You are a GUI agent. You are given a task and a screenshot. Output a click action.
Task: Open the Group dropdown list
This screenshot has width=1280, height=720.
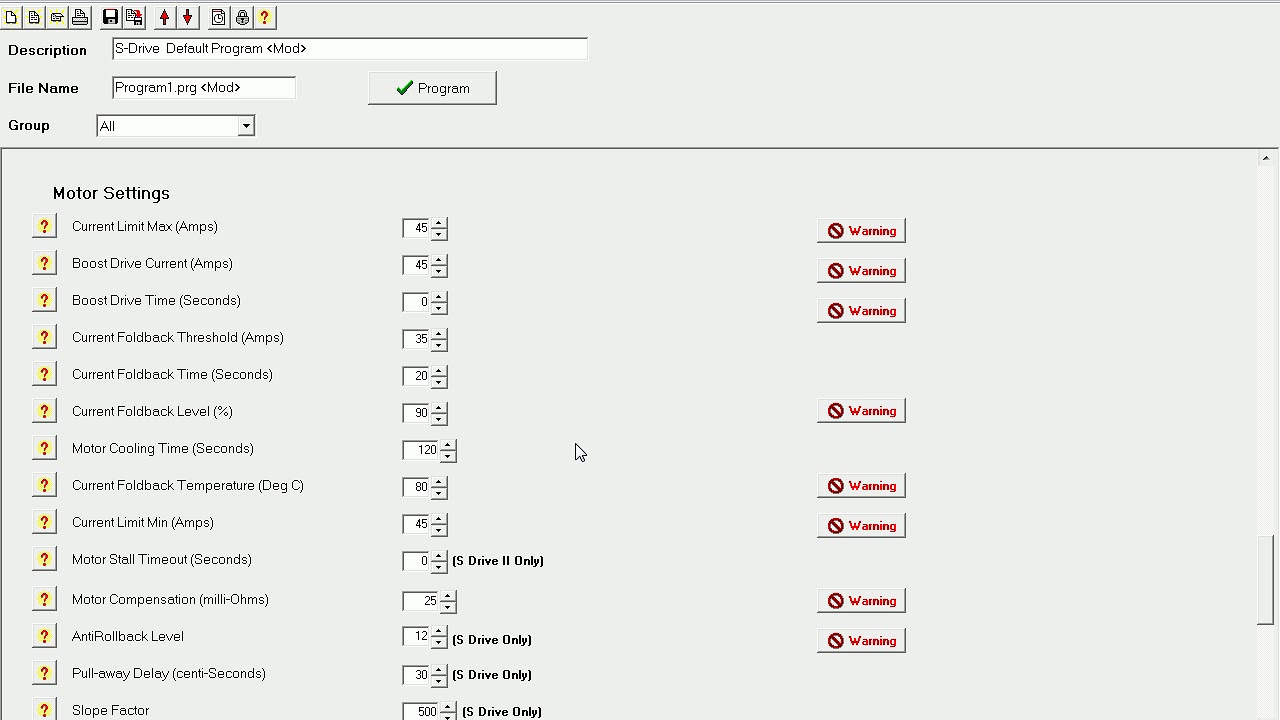click(x=246, y=126)
